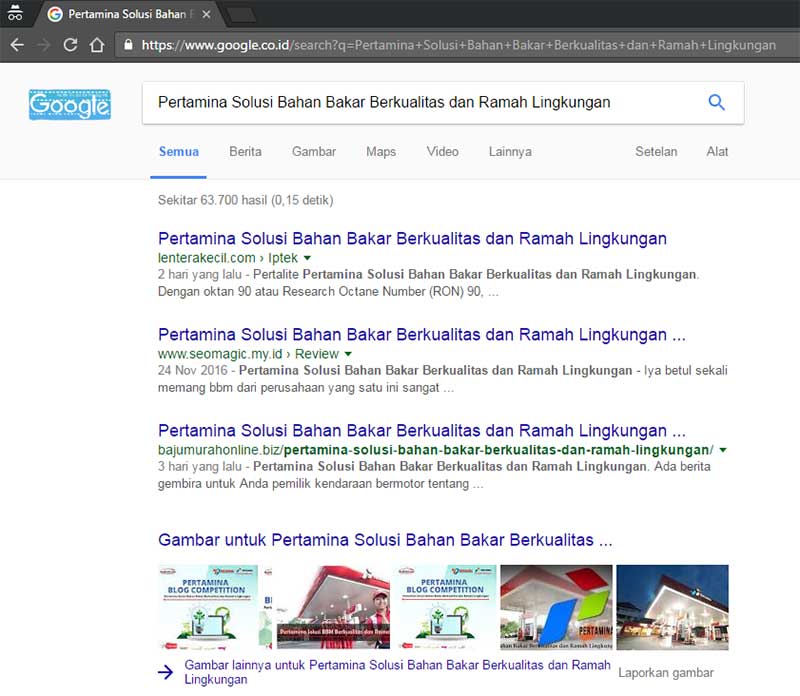This screenshot has height=696, width=800.
Task: Switch to the Gambar tab
Action: [x=314, y=152]
